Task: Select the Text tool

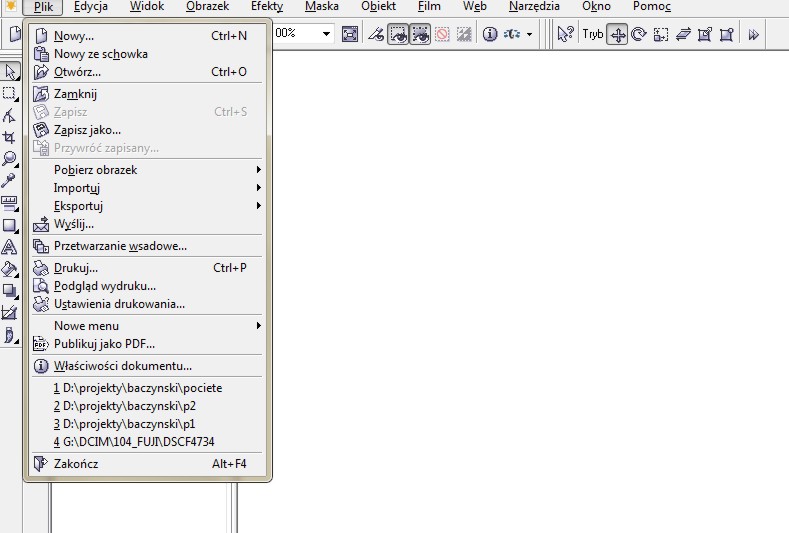Action: coord(10,247)
